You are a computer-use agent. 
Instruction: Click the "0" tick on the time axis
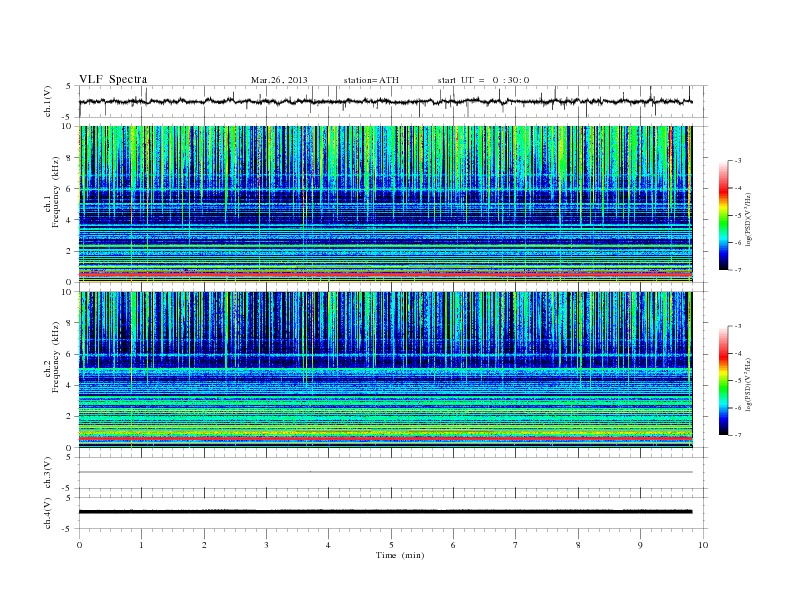pyautogui.click(x=79, y=545)
